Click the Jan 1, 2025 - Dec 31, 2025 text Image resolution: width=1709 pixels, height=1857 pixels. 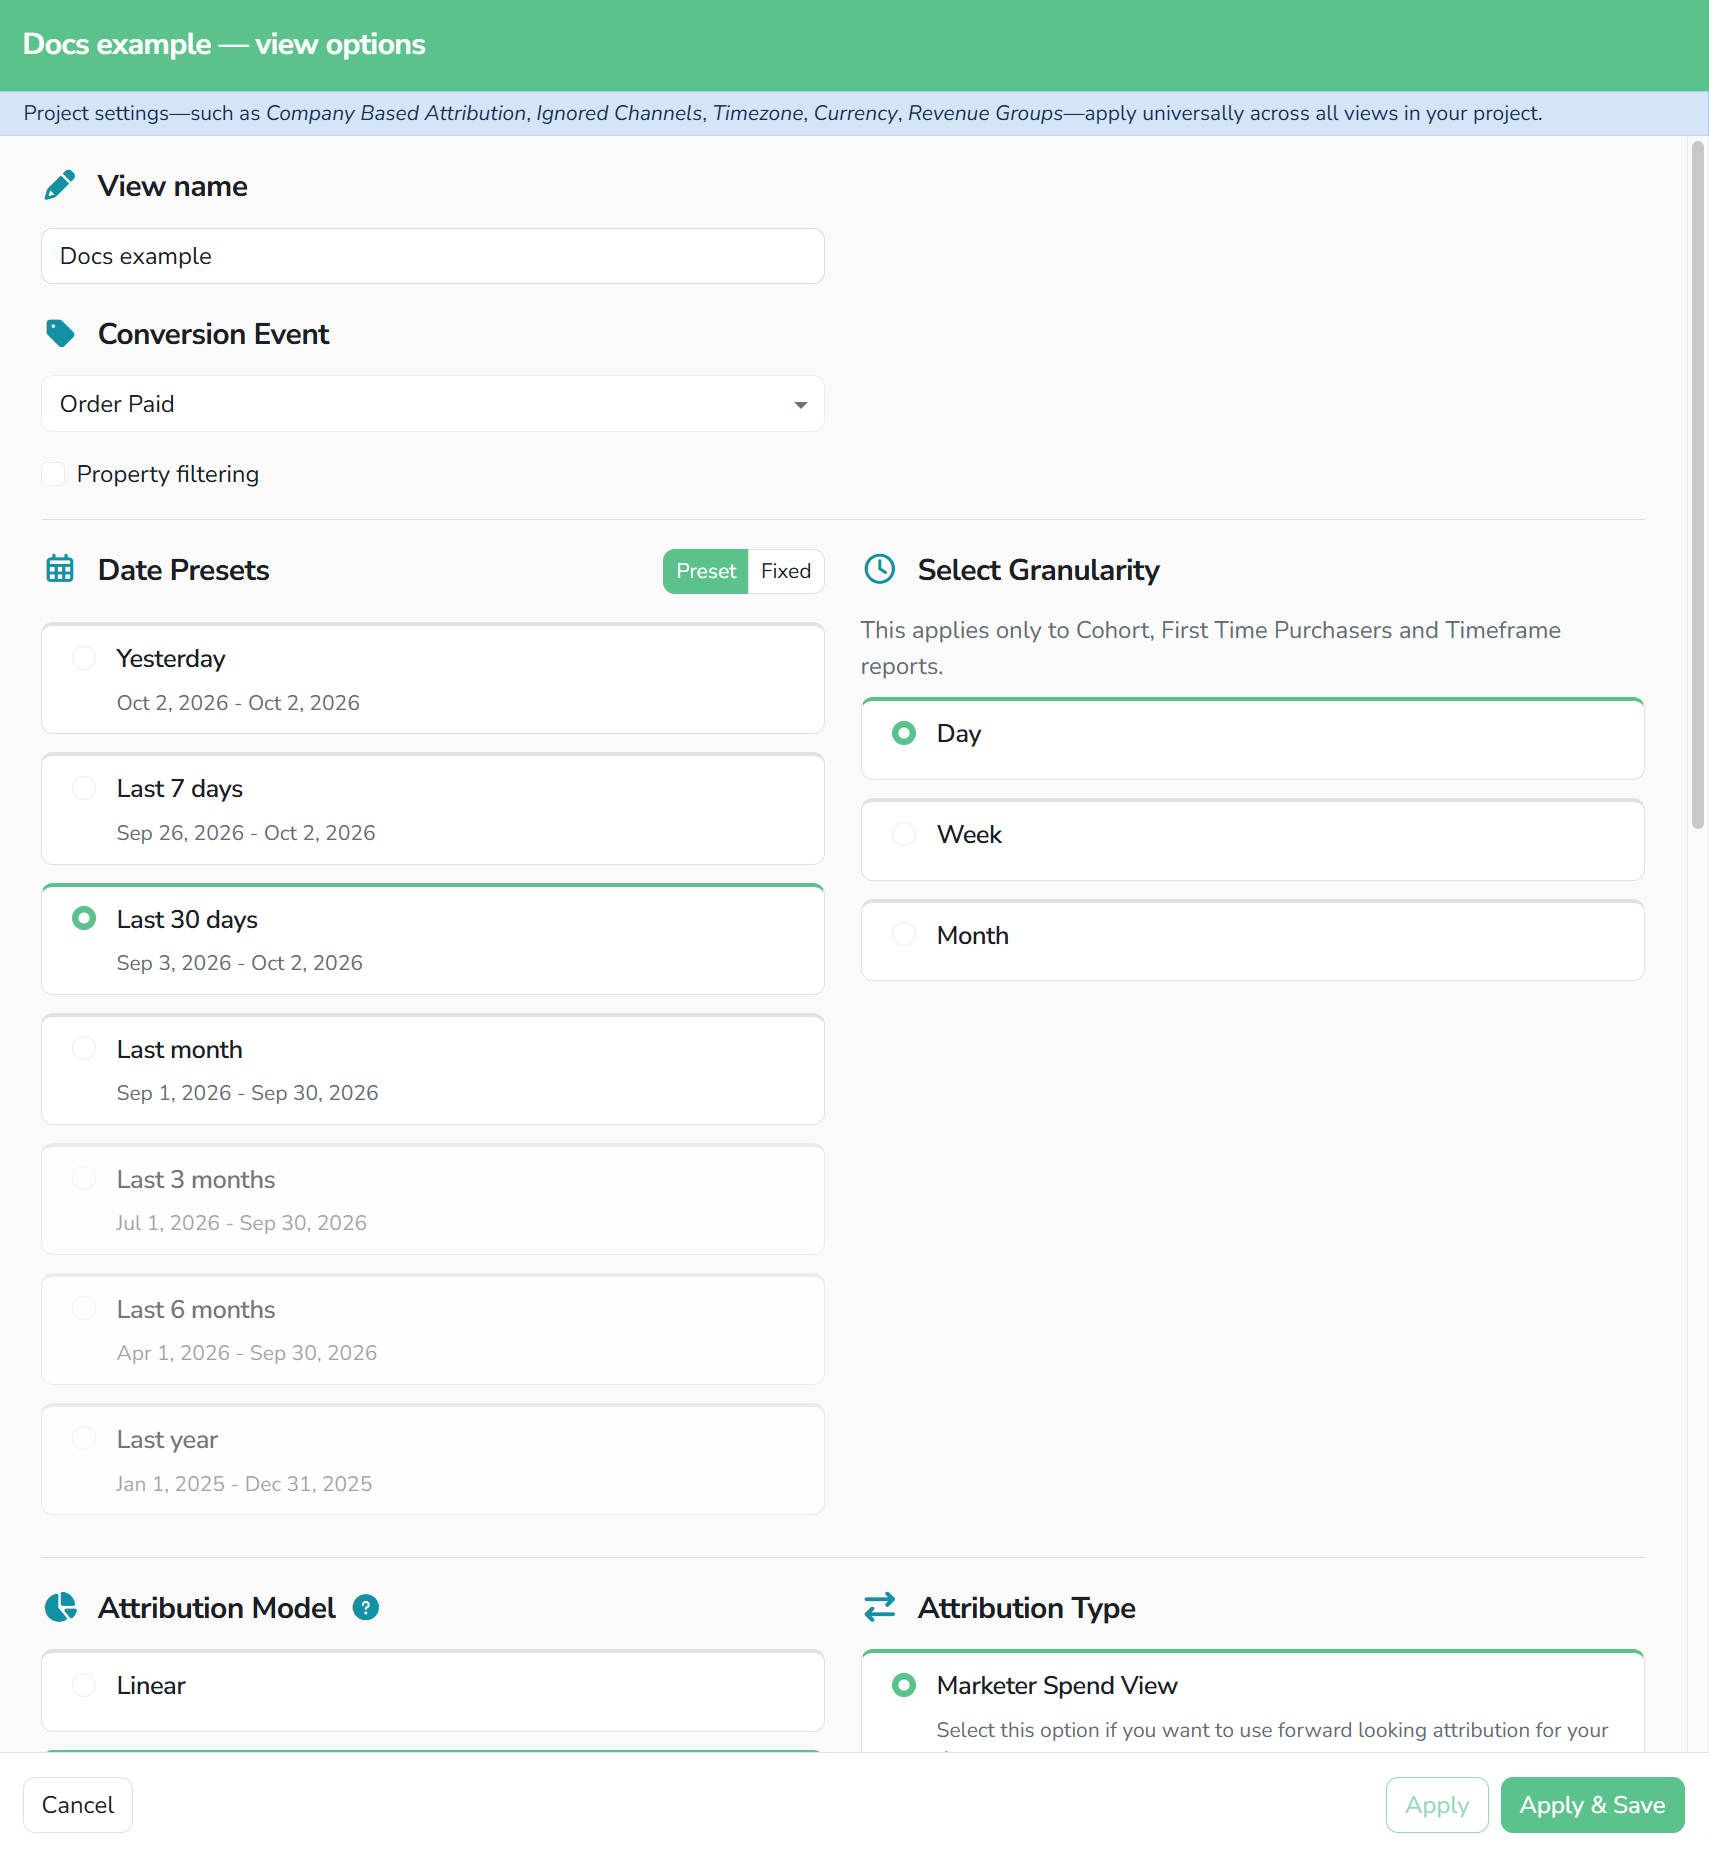click(244, 1484)
